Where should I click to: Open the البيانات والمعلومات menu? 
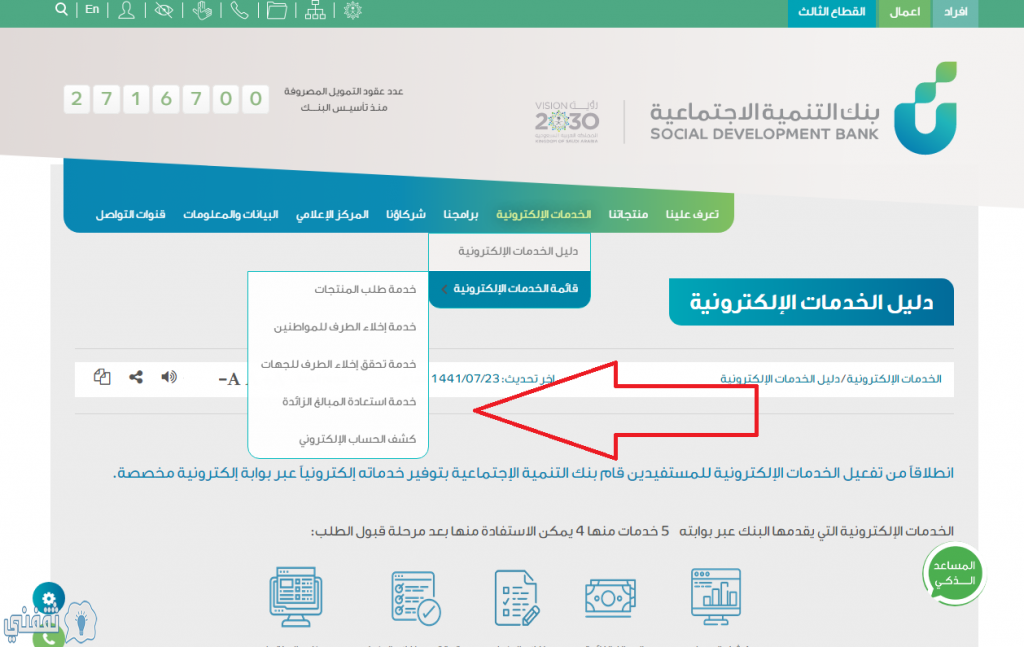pos(231,214)
